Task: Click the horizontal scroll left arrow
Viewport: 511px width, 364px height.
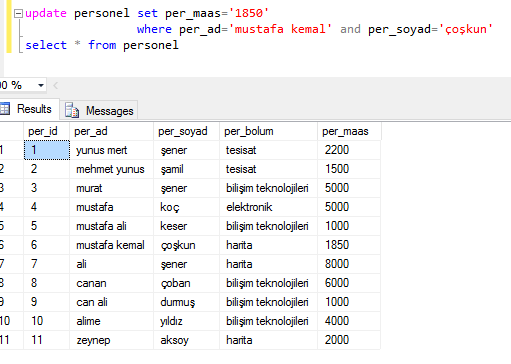Action: click(56, 85)
